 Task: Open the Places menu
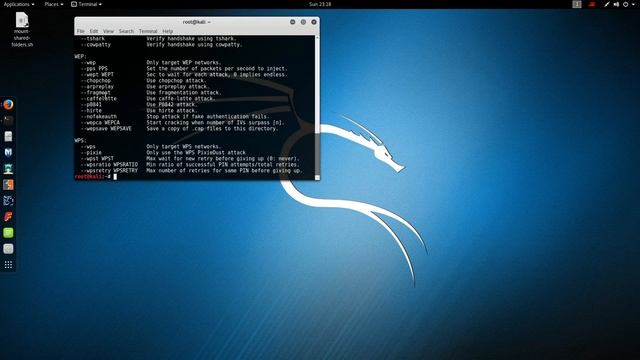pyautogui.click(x=53, y=4)
